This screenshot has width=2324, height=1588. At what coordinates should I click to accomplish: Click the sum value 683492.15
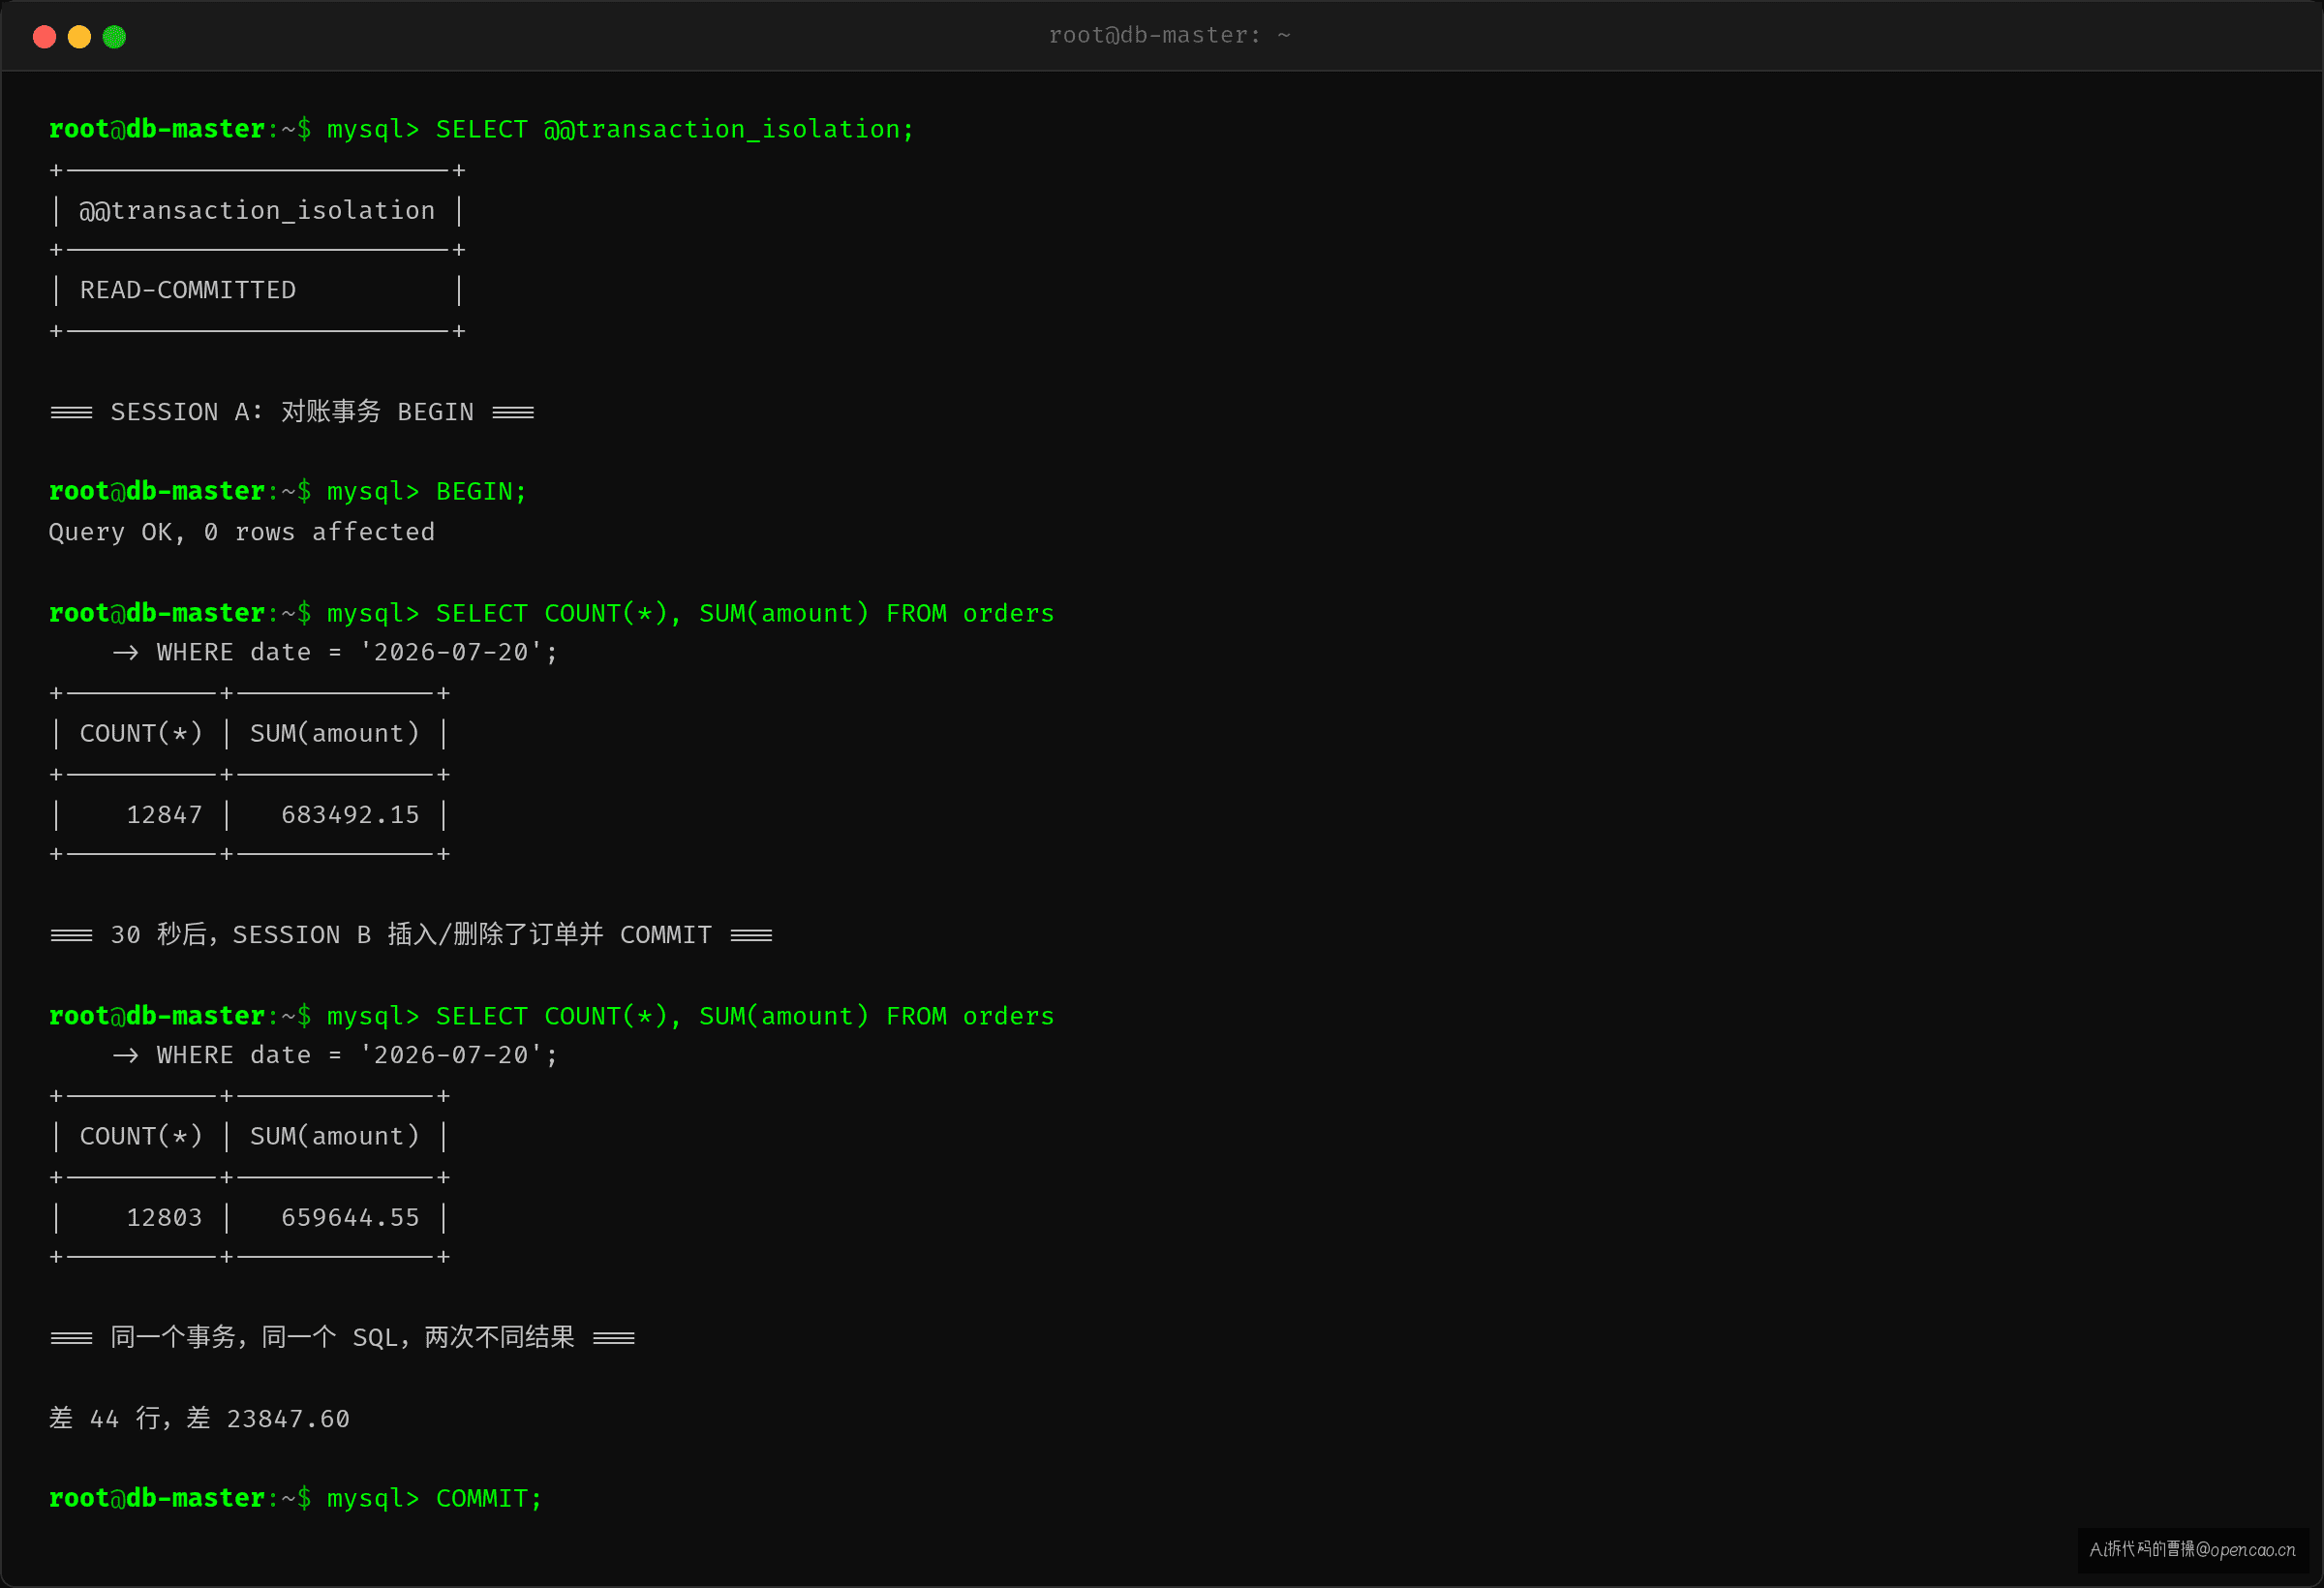coord(350,815)
